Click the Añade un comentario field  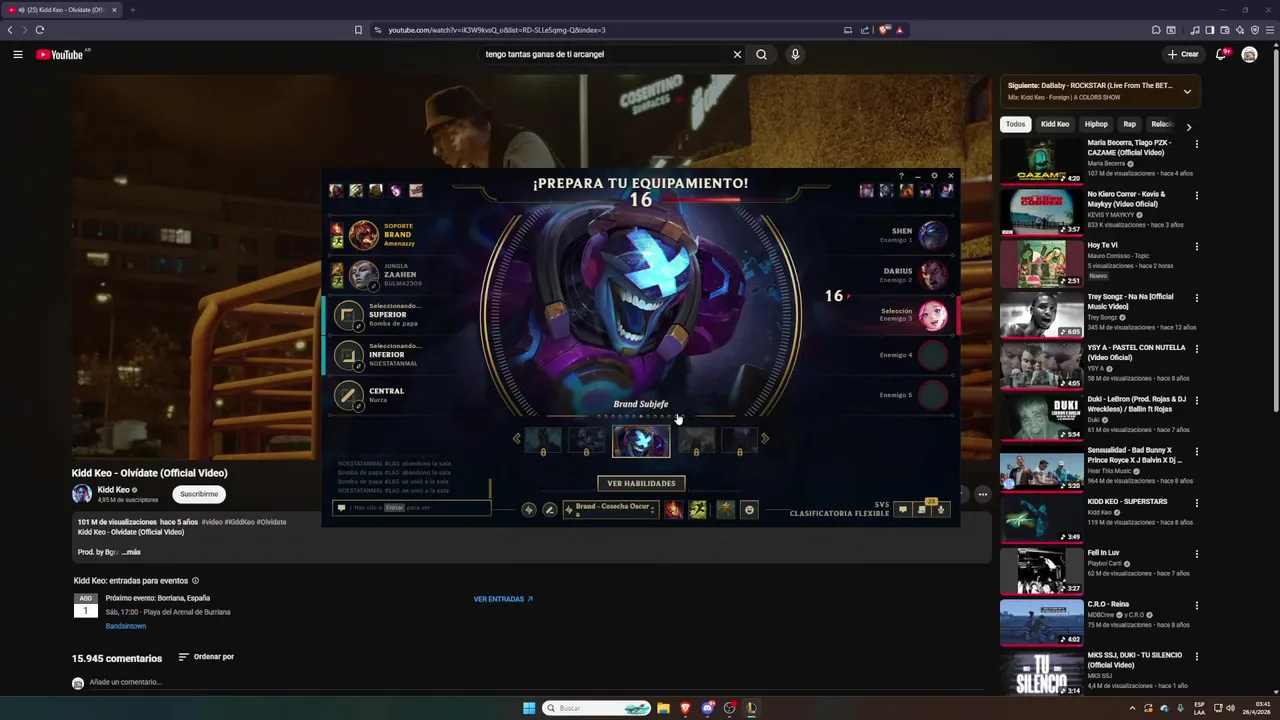tap(126, 682)
